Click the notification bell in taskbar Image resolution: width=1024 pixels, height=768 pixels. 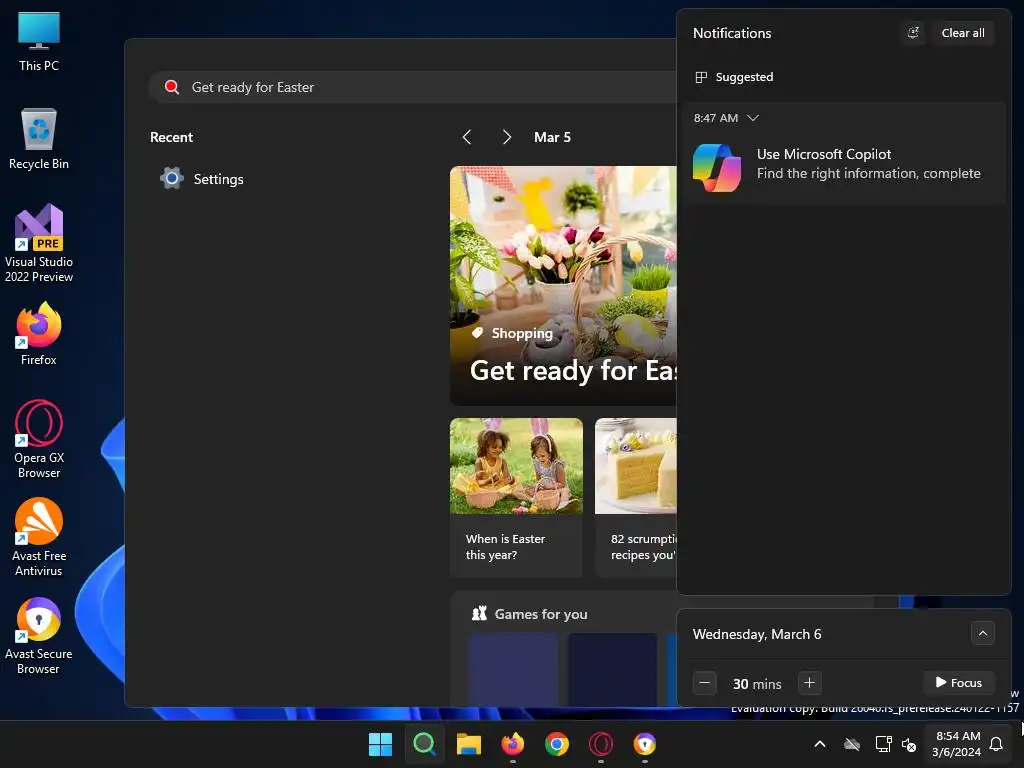point(996,744)
